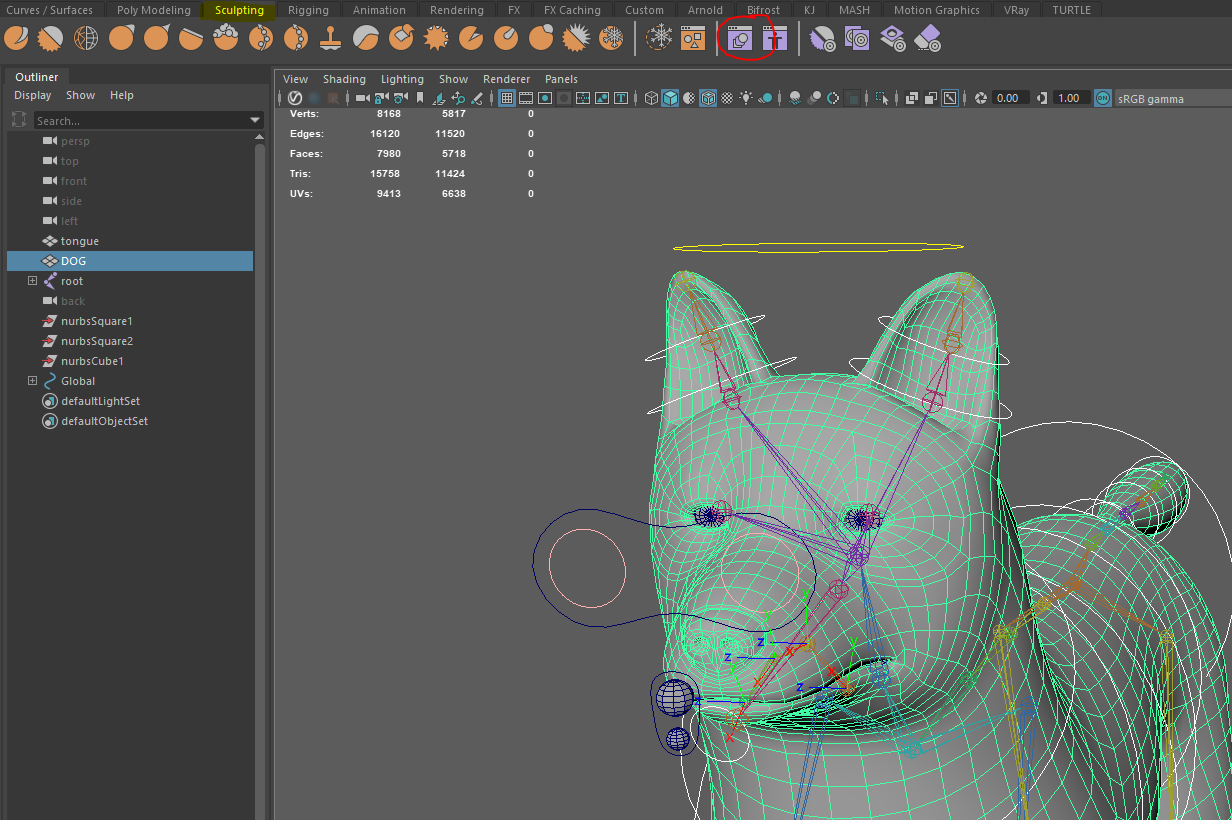
Task: Toggle Lock Camera in panel toolbar
Action: pyautogui.click(x=381, y=98)
